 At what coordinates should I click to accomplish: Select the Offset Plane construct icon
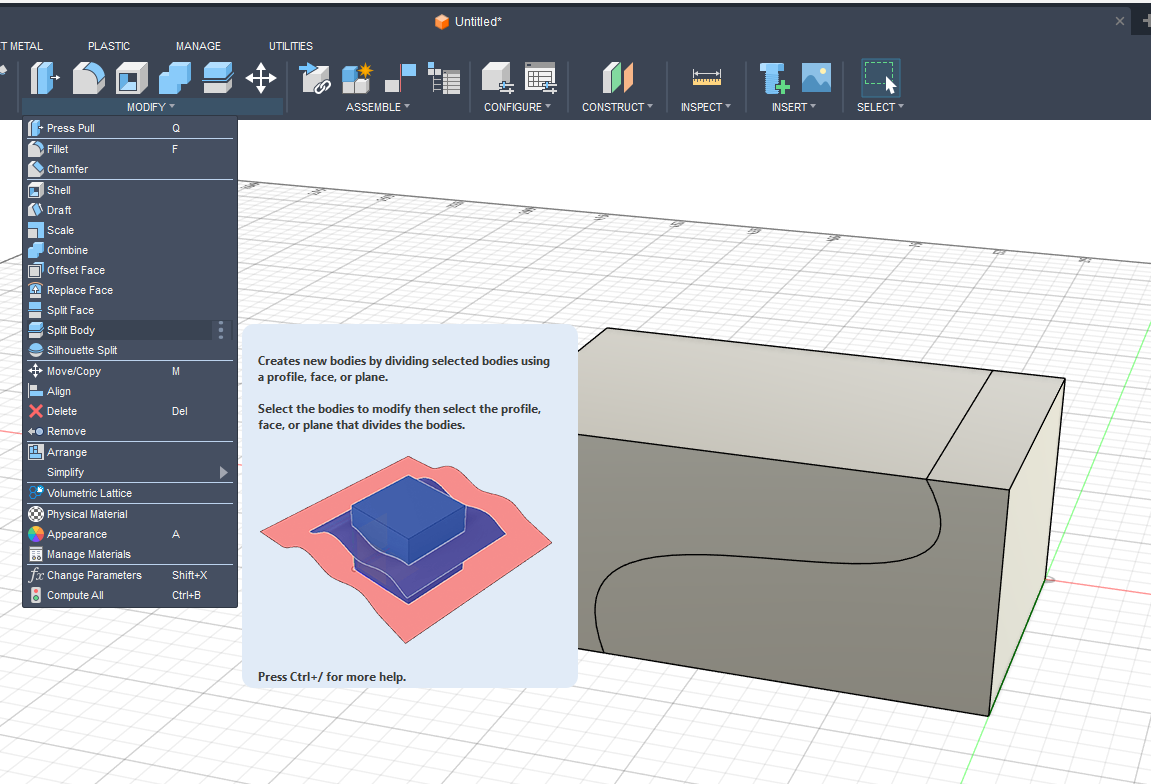click(618, 78)
